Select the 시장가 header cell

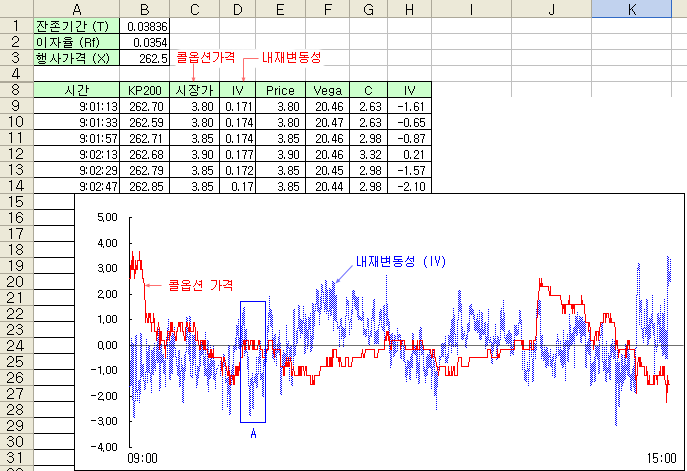[195, 90]
